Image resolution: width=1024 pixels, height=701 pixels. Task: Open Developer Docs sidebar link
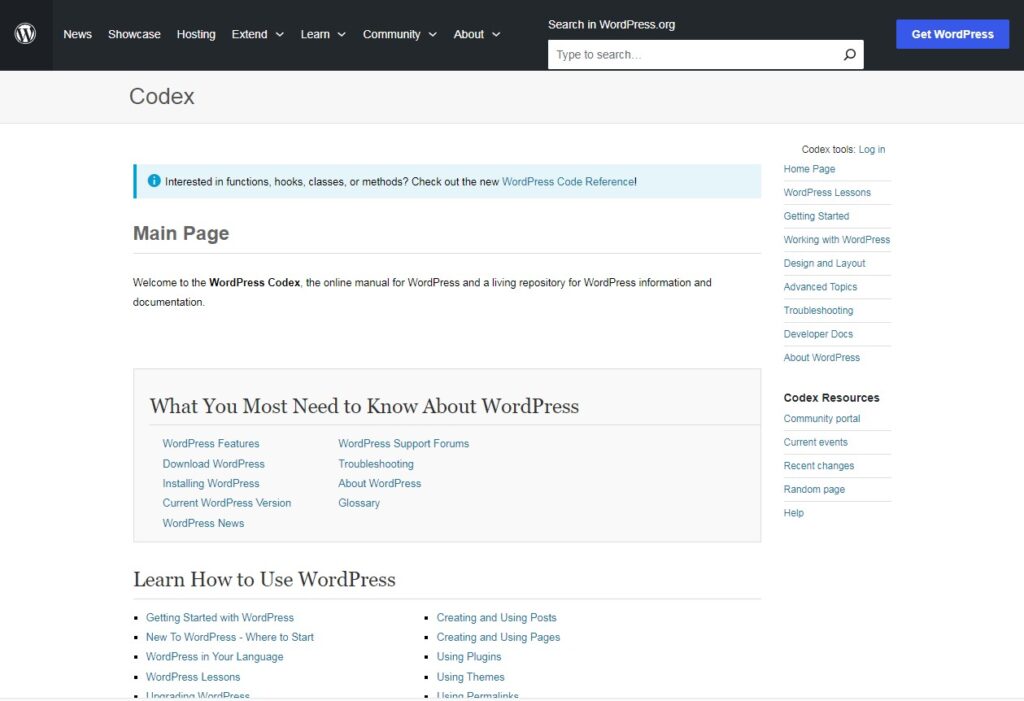(818, 333)
